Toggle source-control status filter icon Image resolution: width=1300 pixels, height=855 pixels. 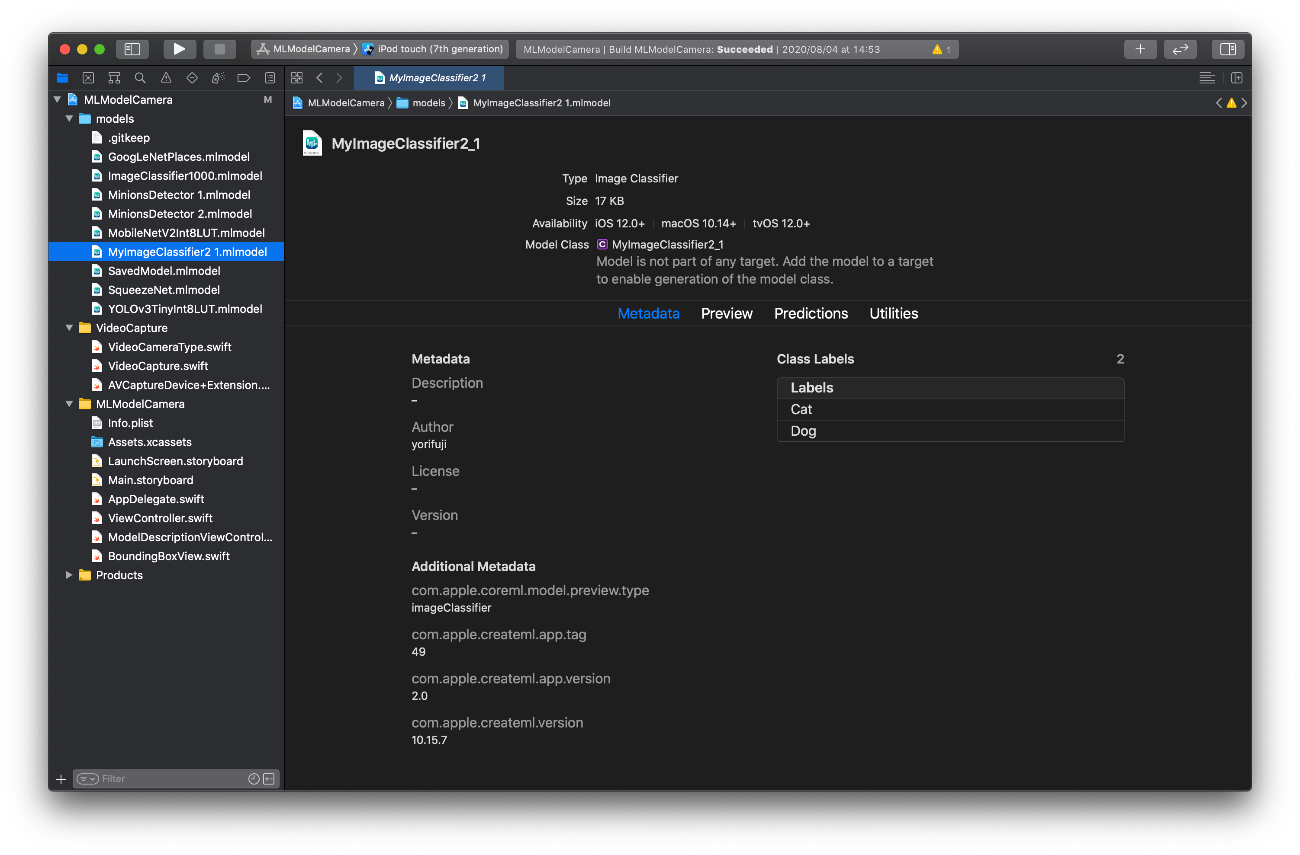(269, 779)
